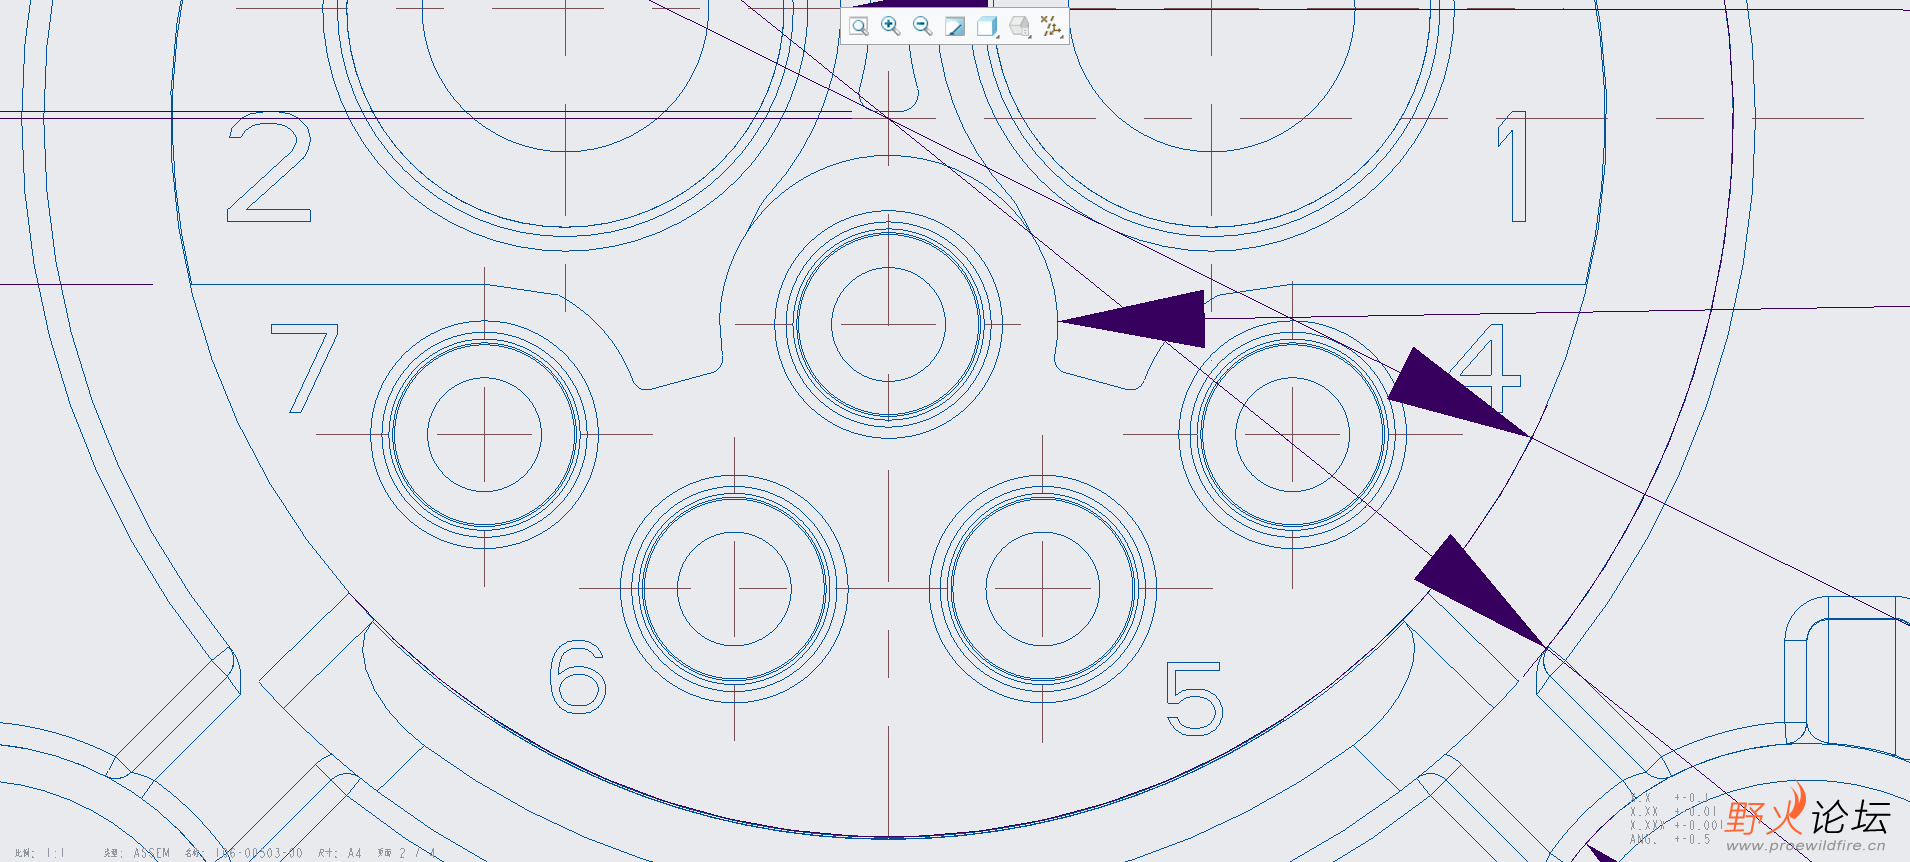Click the scale text "1:1"
The width and height of the screenshot is (1910, 862).
pyautogui.click(x=54, y=853)
